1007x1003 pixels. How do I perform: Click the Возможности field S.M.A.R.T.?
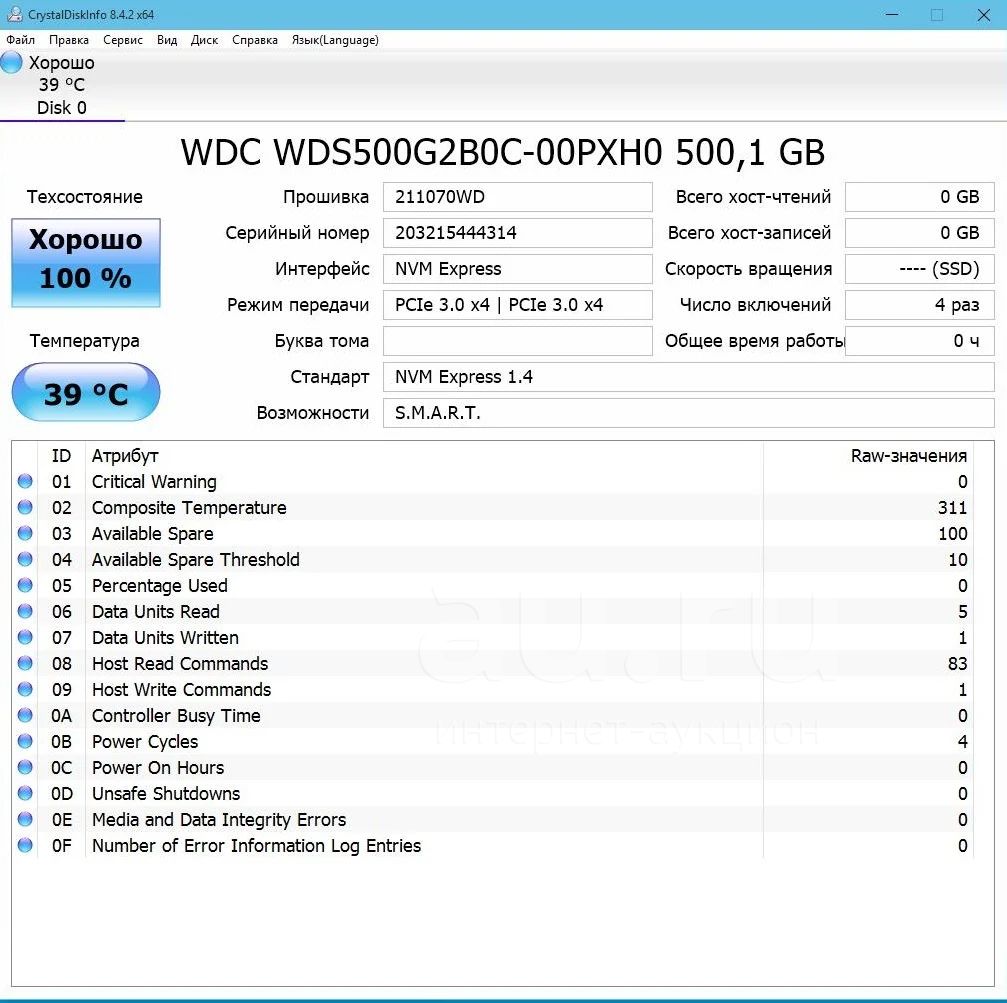[688, 412]
